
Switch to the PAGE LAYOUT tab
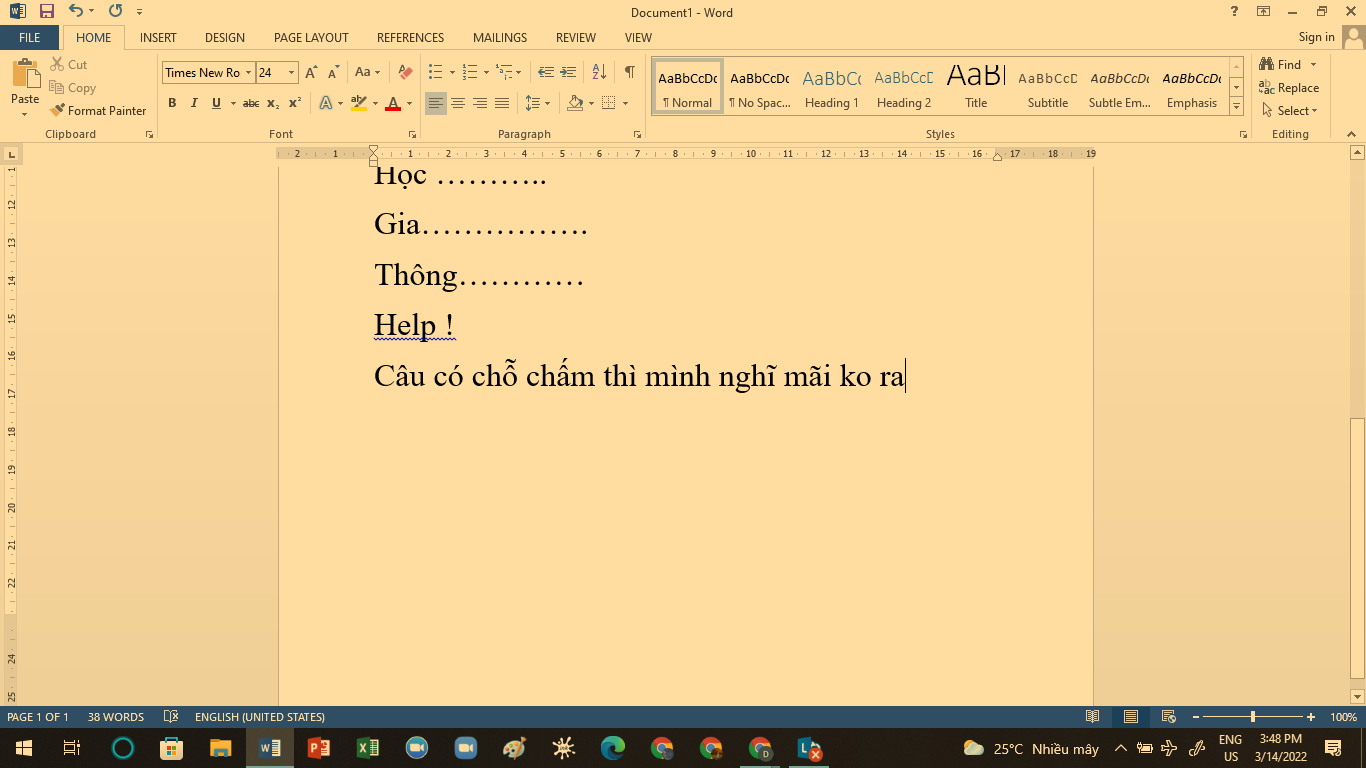coord(311,37)
